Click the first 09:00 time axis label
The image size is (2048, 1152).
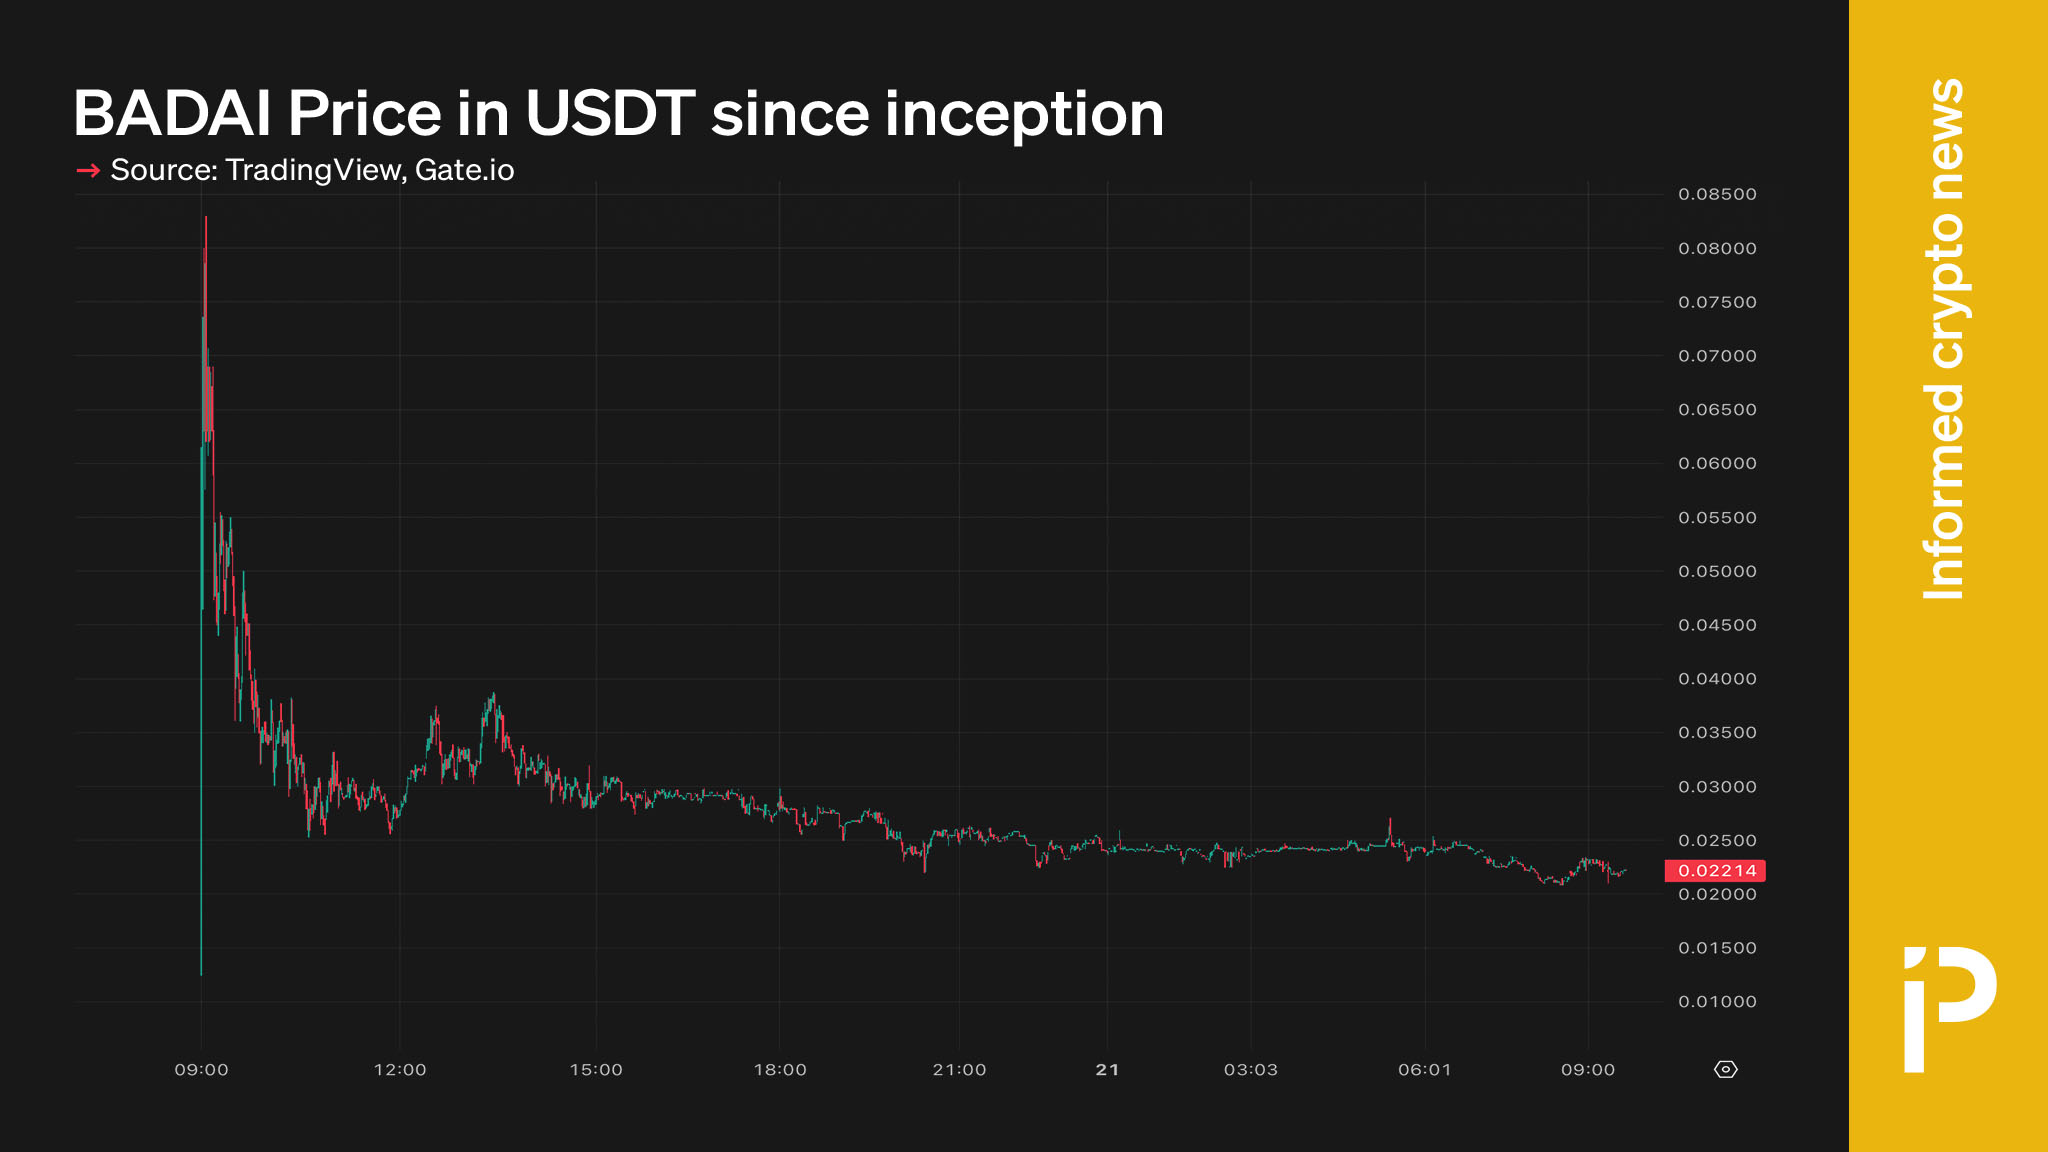coord(201,1070)
